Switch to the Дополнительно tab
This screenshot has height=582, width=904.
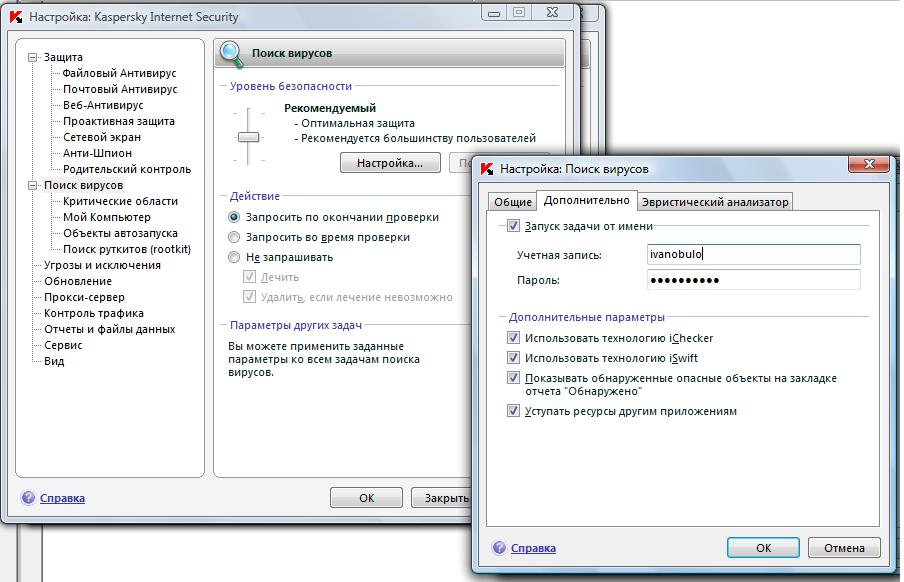[x=587, y=200]
